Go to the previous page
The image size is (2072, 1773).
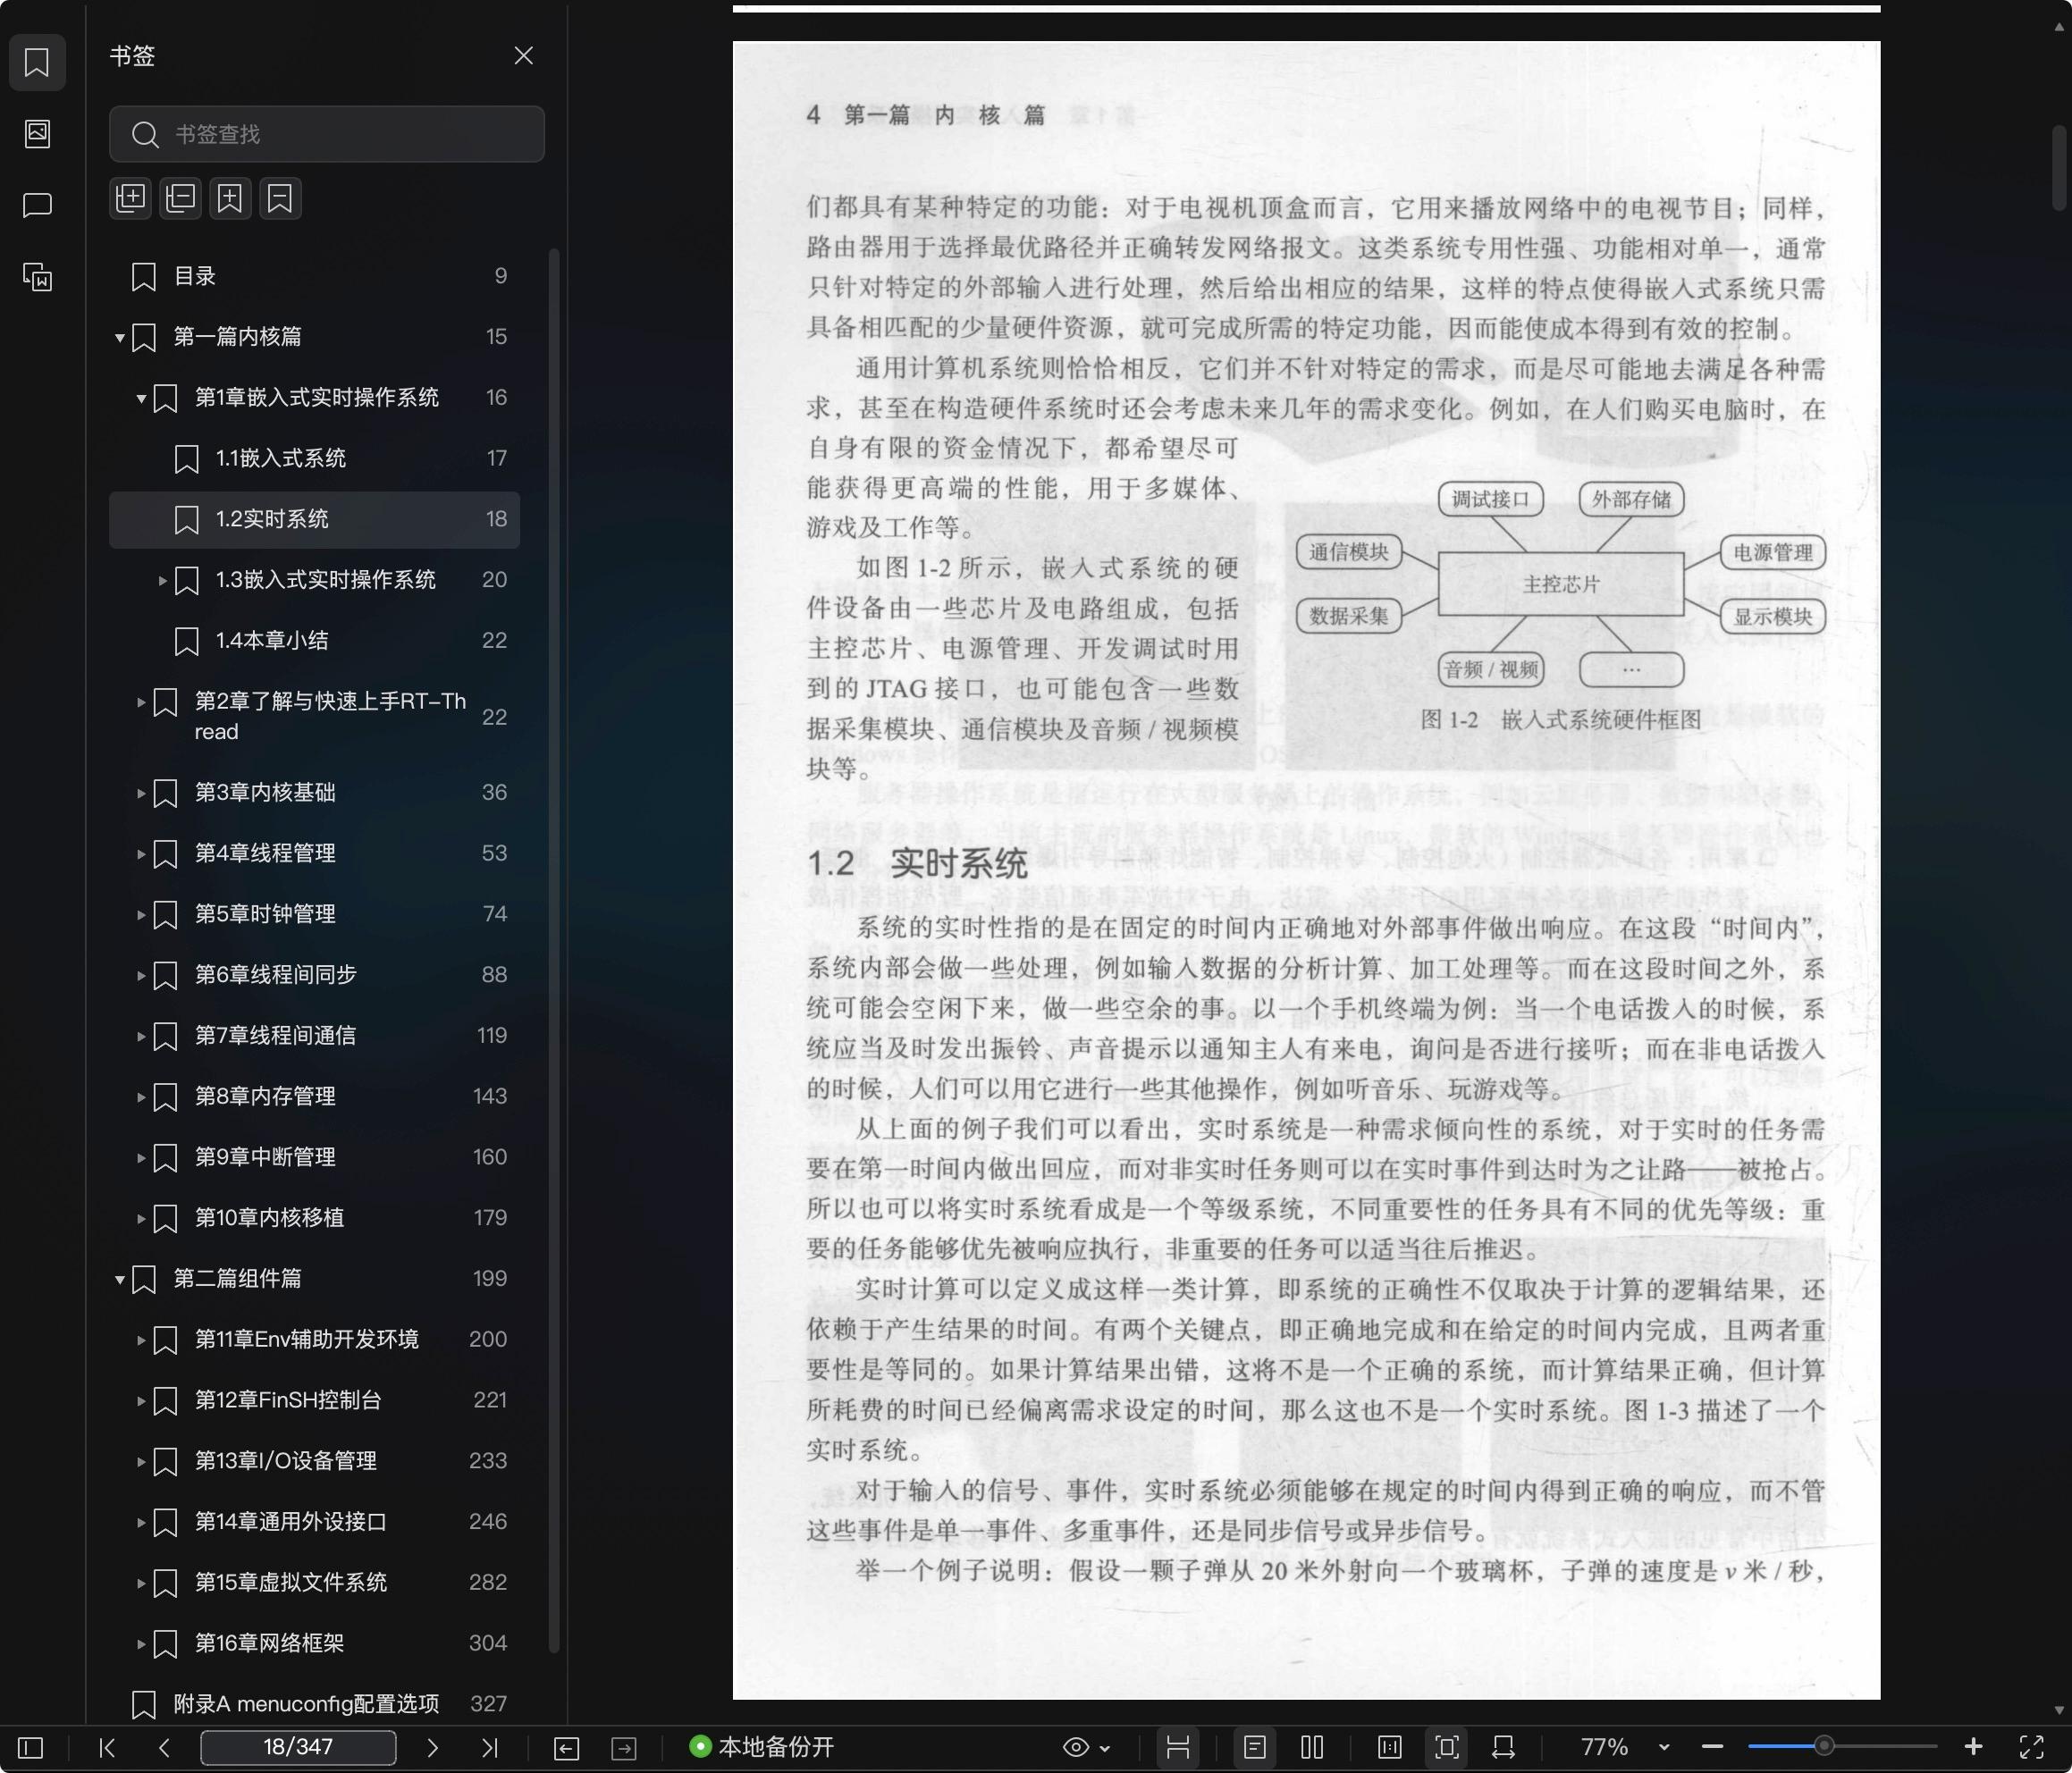point(164,1748)
